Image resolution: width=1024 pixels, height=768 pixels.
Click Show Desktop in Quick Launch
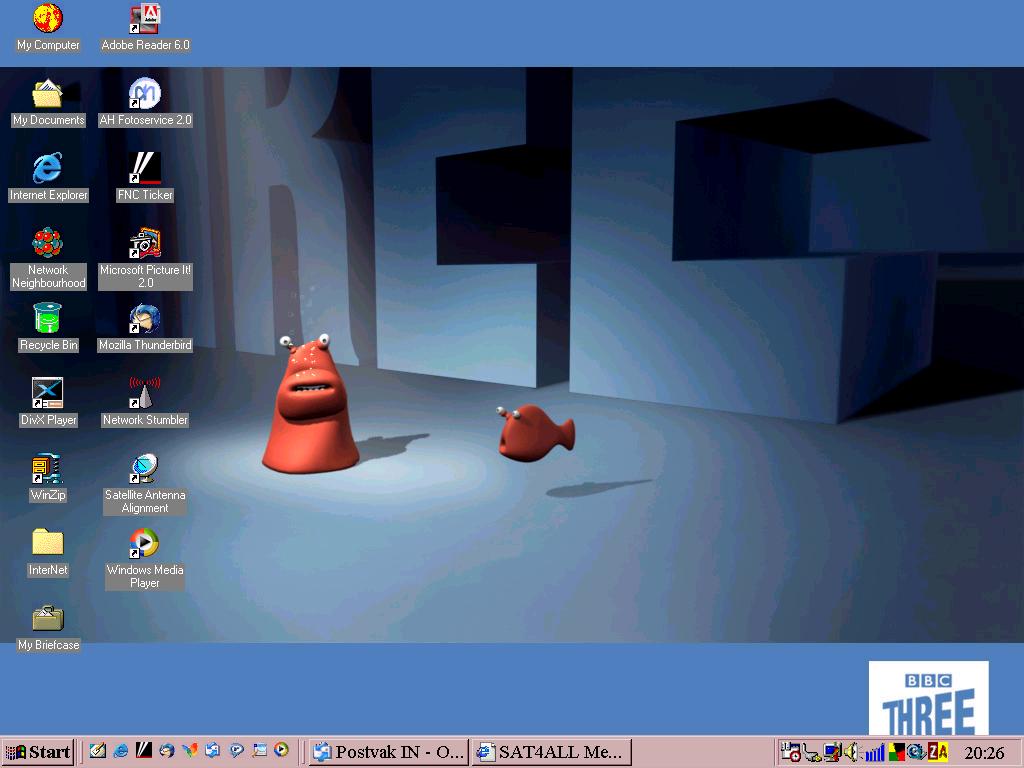click(98, 751)
